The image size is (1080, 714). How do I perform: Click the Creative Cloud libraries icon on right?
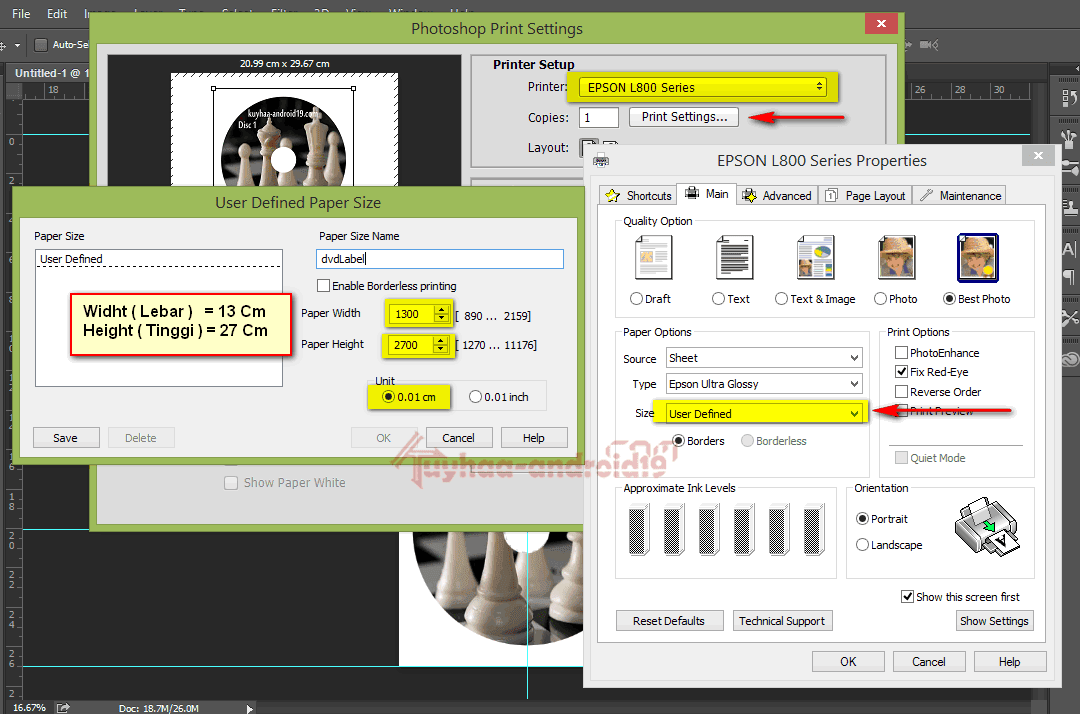(1069, 359)
